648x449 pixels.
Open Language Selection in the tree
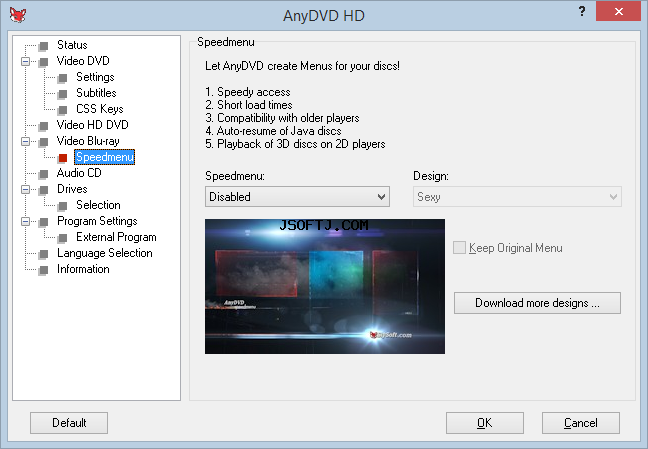tap(105, 253)
